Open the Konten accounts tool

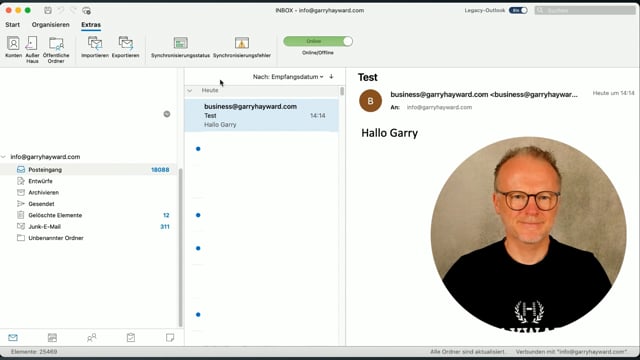click(x=13, y=47)
